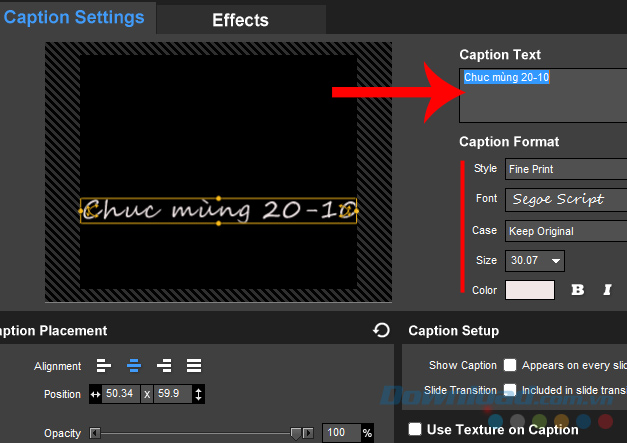Screen dimensions: 627x443
Task: Toggle italic caption formatting
Action: (x=607, y=290)
